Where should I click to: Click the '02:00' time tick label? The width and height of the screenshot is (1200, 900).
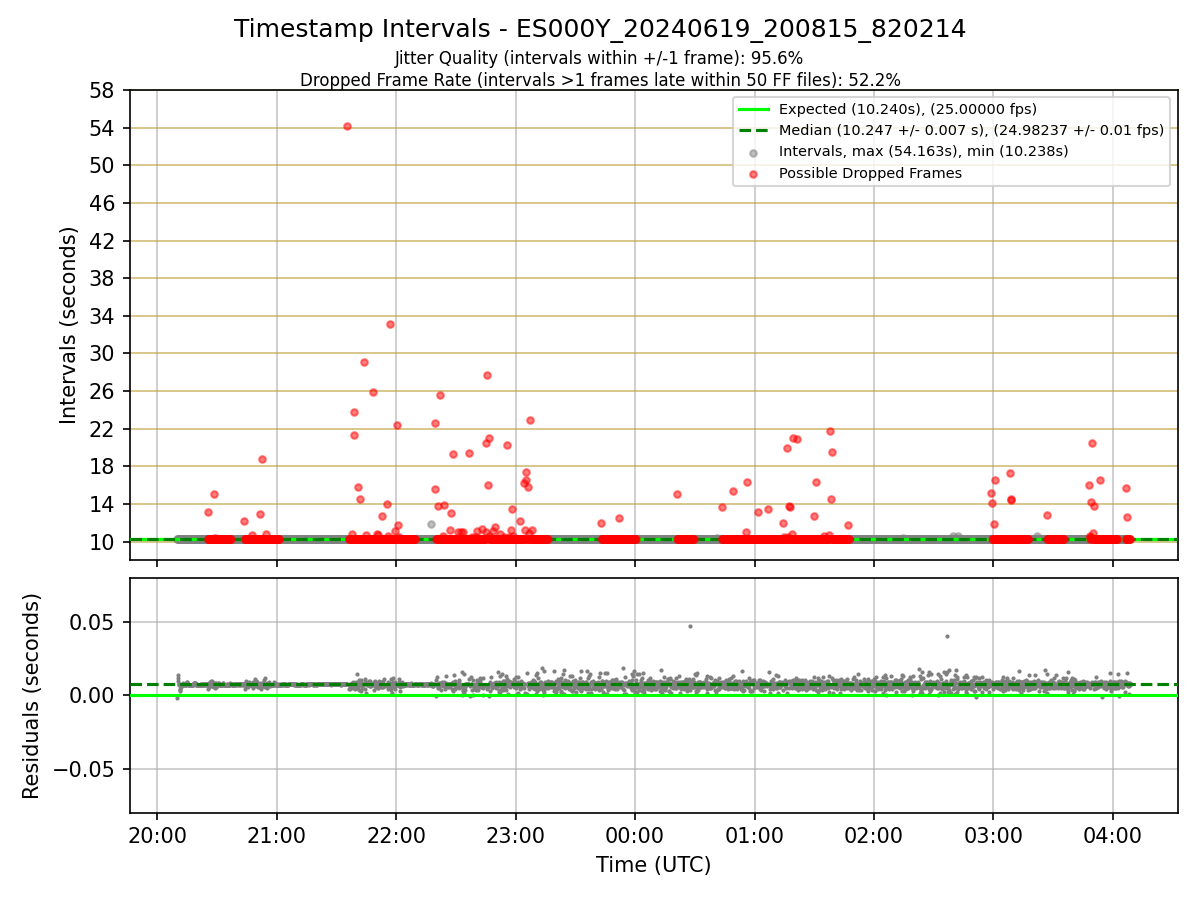874,834
